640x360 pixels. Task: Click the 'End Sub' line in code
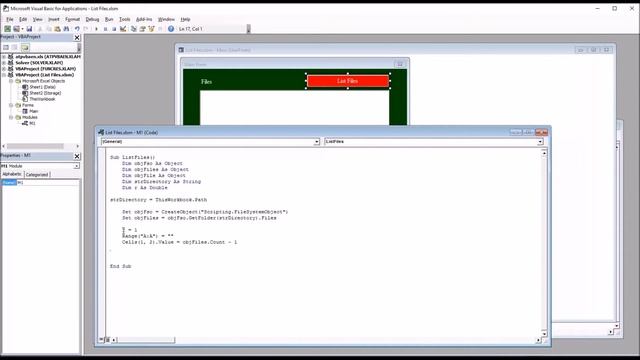(x=120, y=266)
